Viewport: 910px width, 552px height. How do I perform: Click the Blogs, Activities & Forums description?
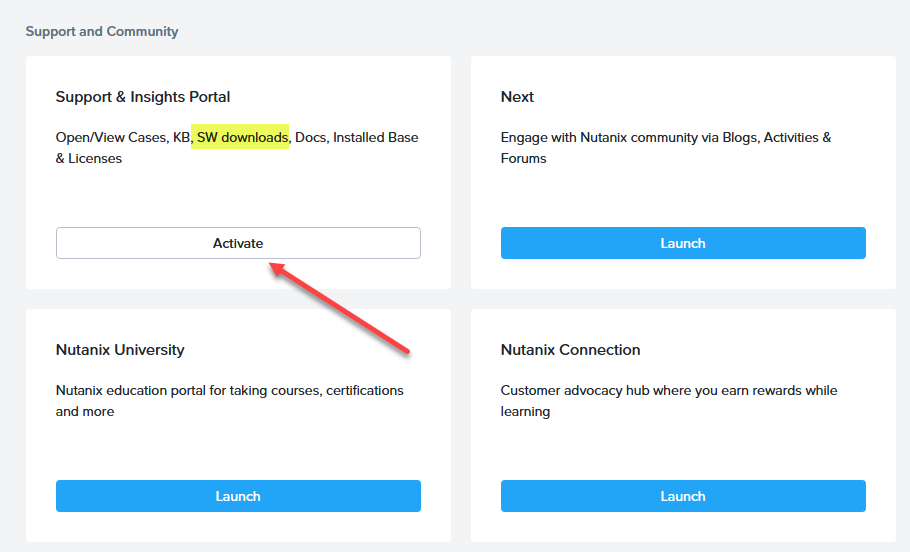tap(666, 147)
